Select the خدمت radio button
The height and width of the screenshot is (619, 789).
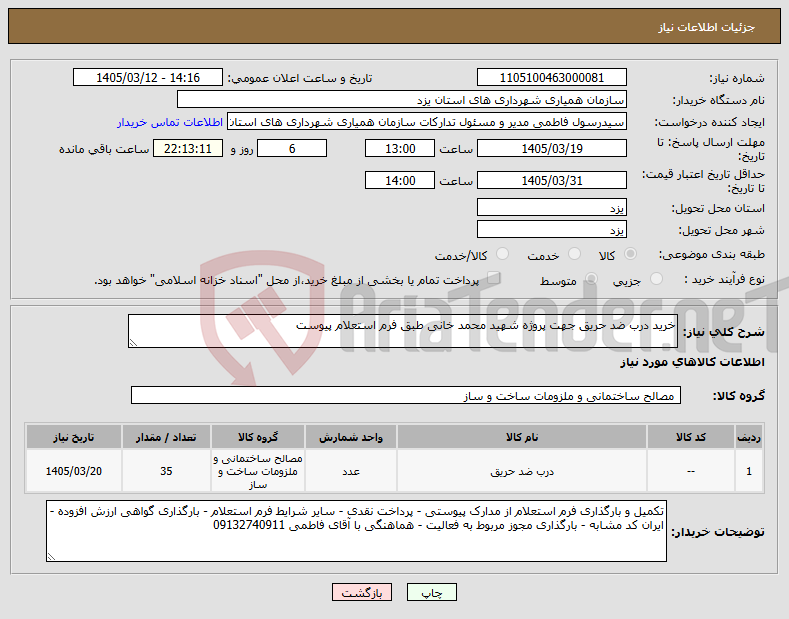574,254
